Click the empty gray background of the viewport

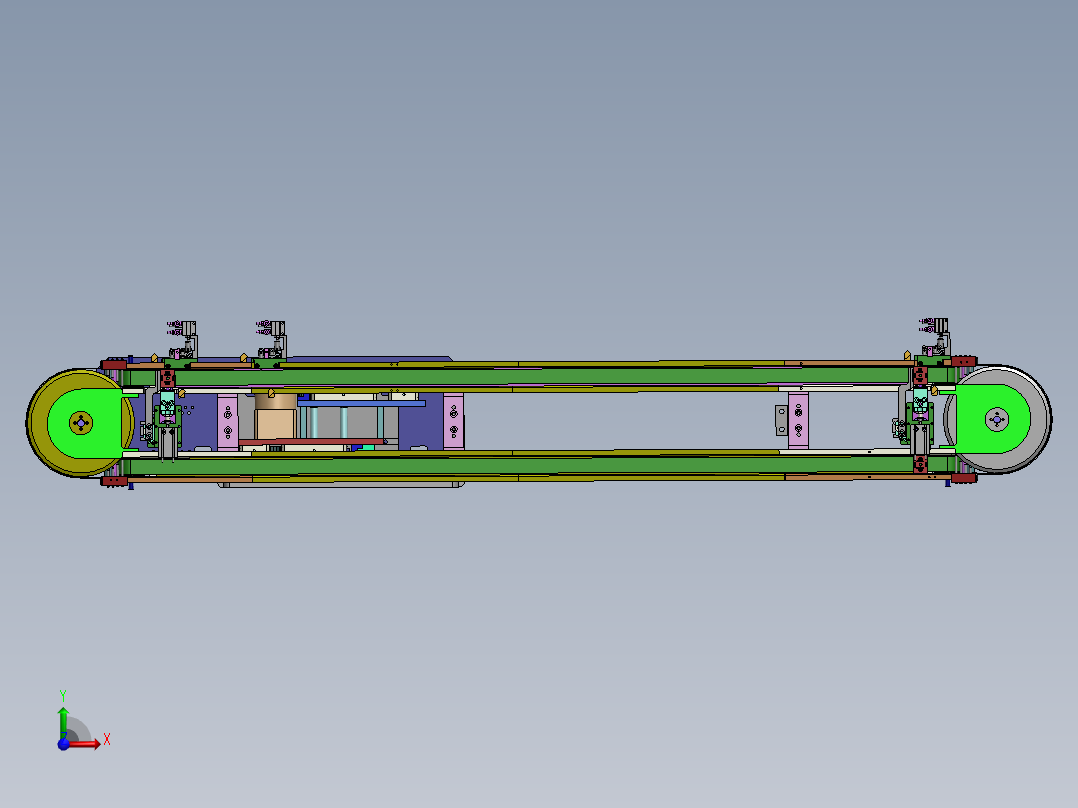click(x=540, y=620)
